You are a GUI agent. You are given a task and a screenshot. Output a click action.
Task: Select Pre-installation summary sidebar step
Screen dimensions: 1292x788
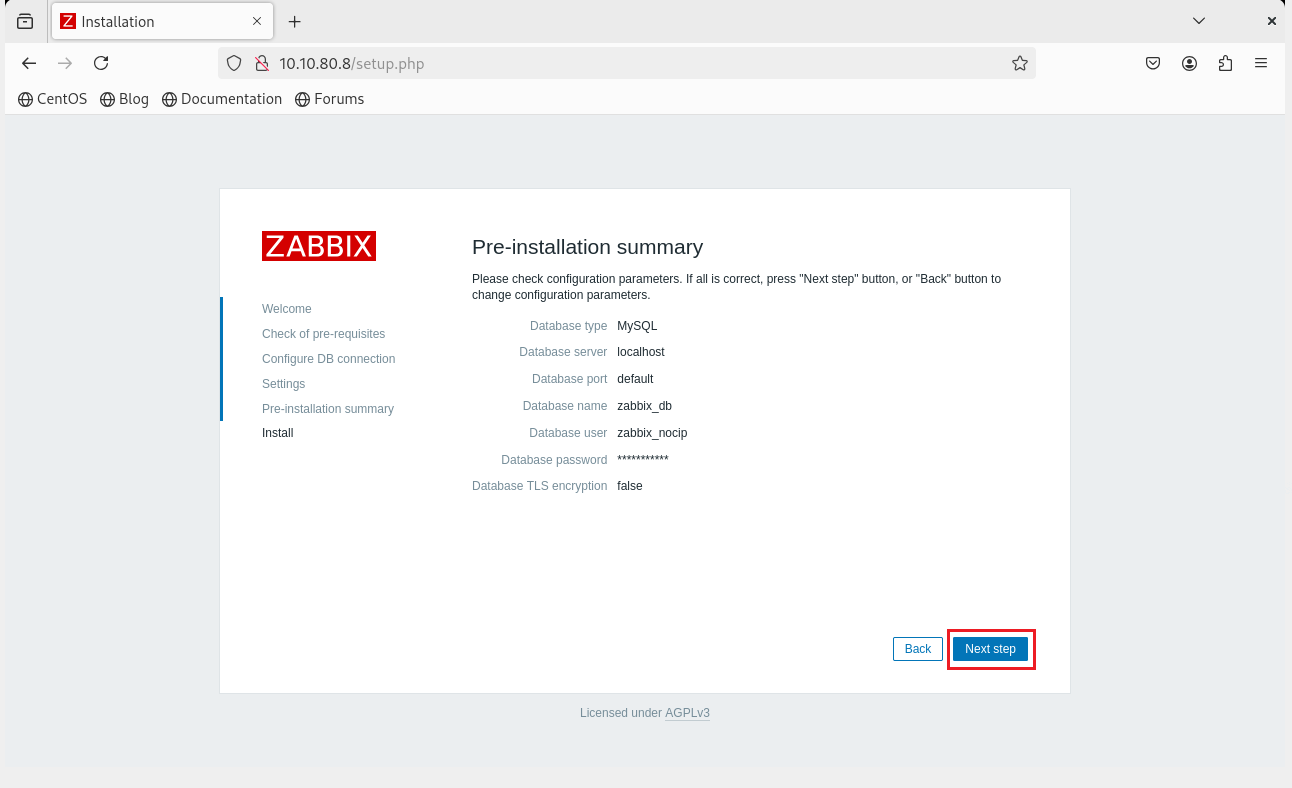pyautogui.click(x=328, y=409)
